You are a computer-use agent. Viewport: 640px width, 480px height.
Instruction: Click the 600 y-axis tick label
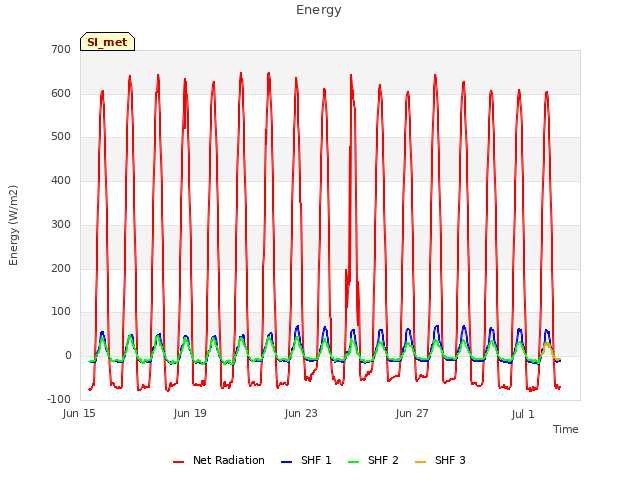pyautogui.click(x=61, y=93)
